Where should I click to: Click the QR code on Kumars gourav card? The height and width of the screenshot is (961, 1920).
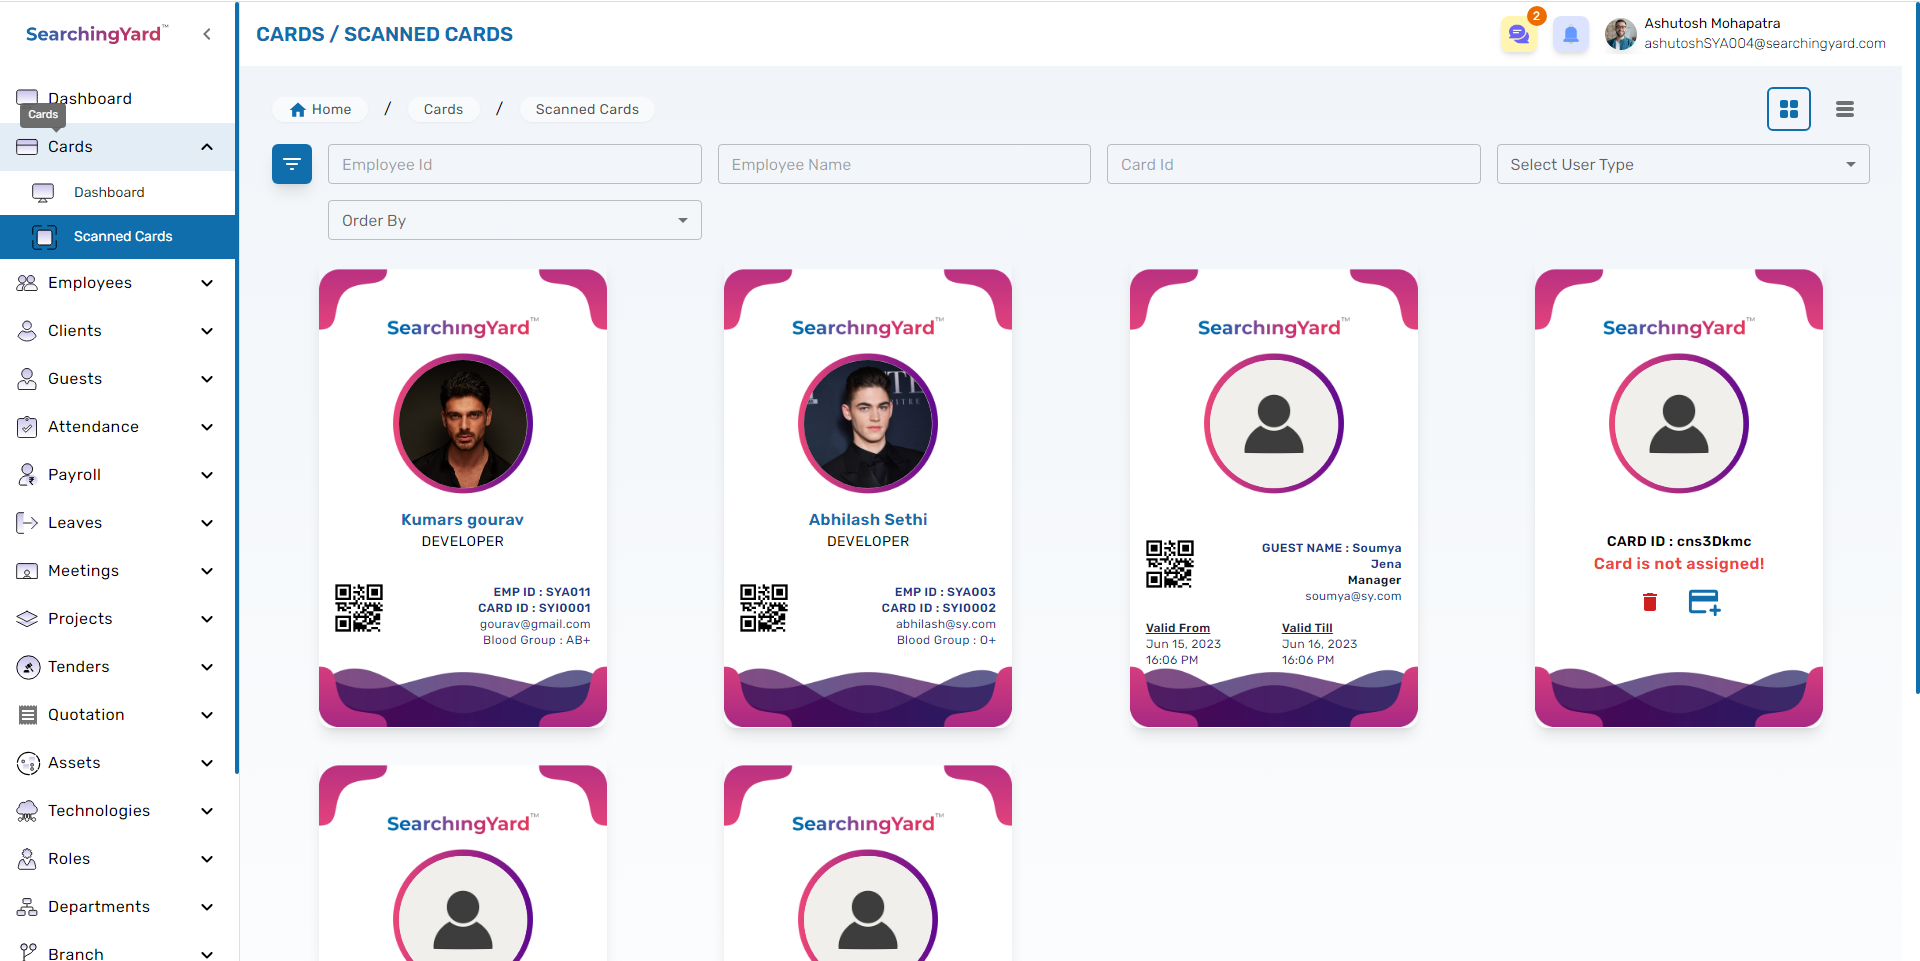pos(359,608)
